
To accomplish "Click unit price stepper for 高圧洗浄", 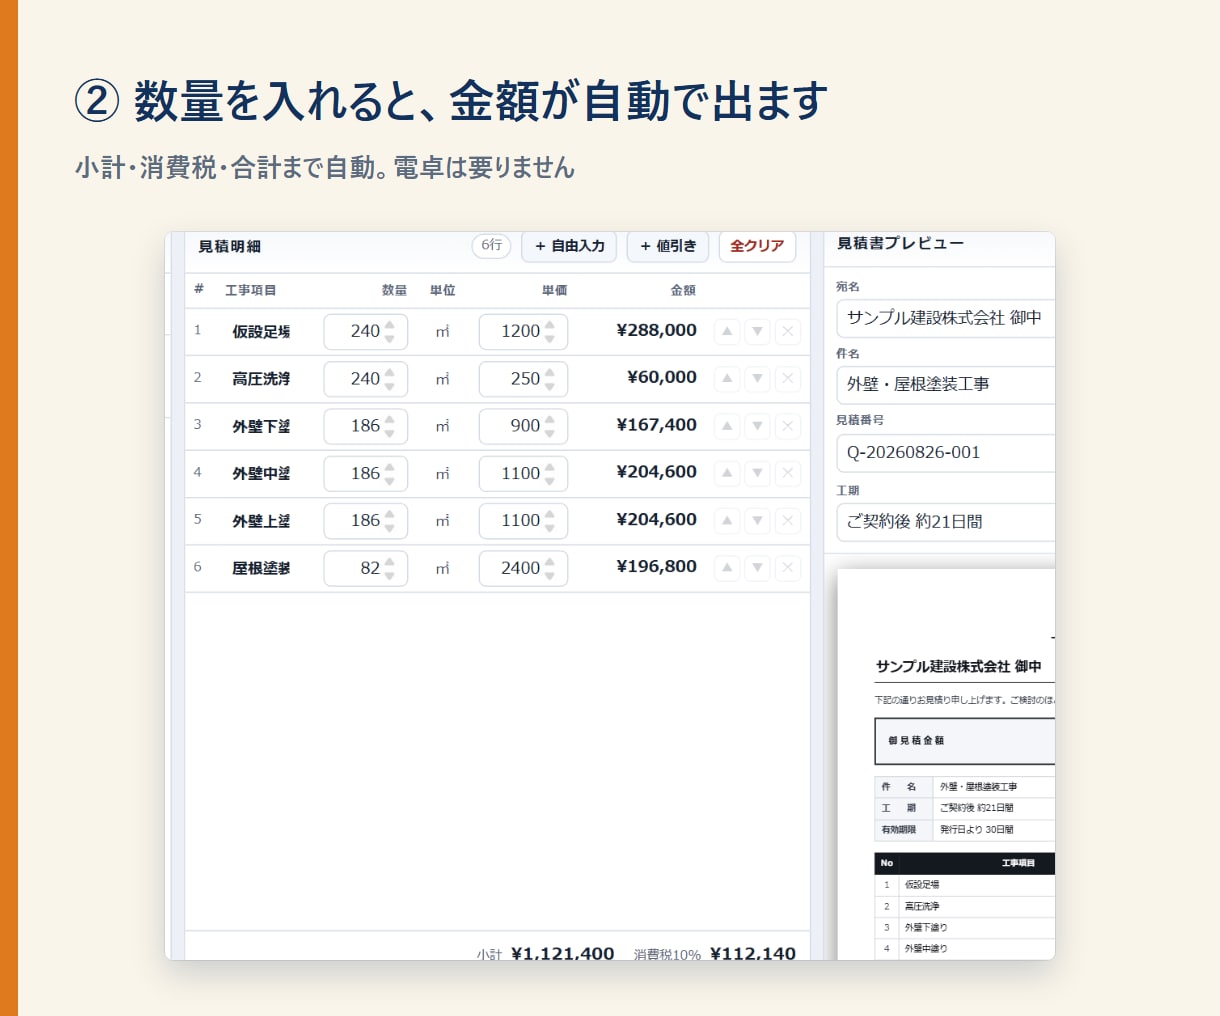I will tap(550, 379).
